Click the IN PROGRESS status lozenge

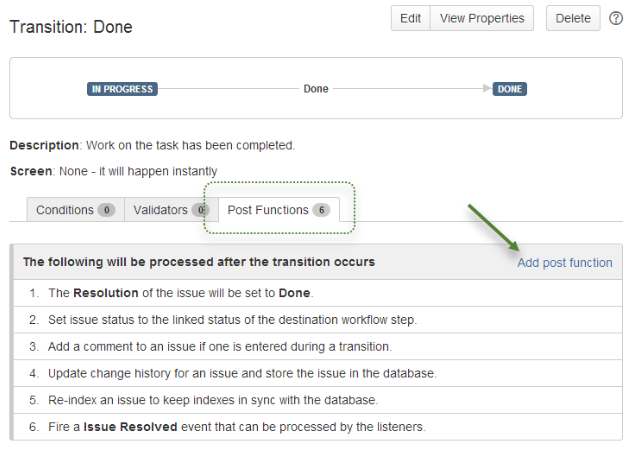pos(123,89)
